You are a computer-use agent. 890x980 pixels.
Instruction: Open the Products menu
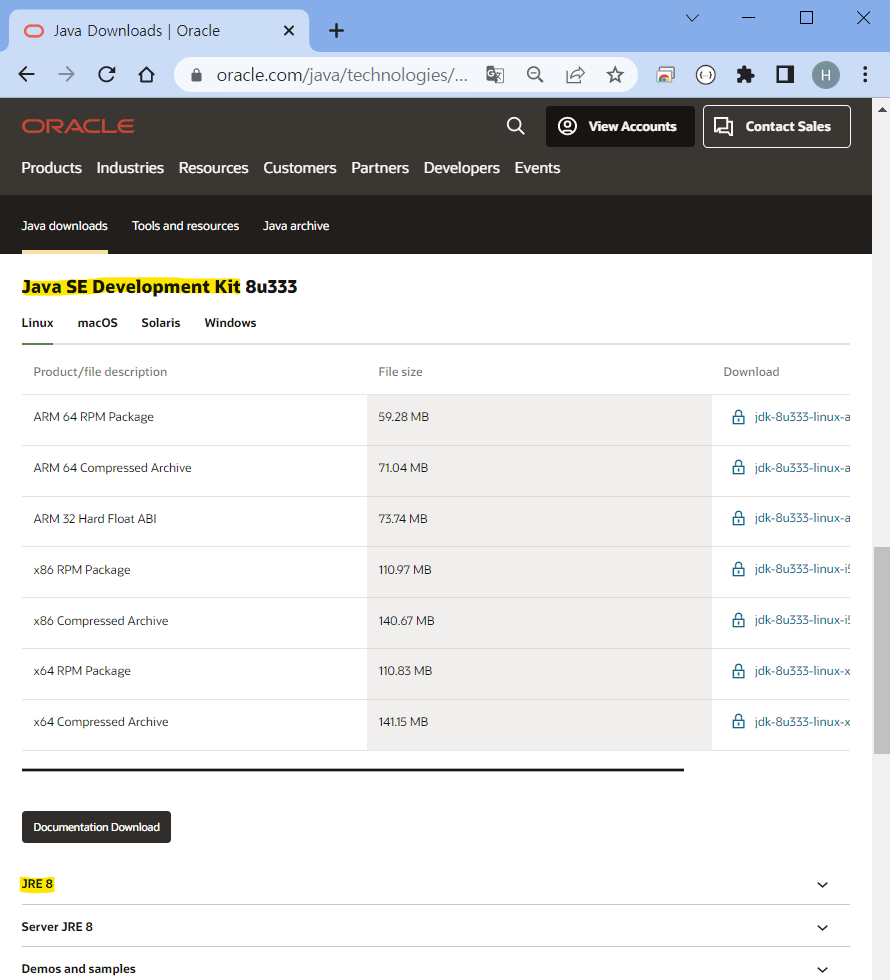tap(51, 168)
